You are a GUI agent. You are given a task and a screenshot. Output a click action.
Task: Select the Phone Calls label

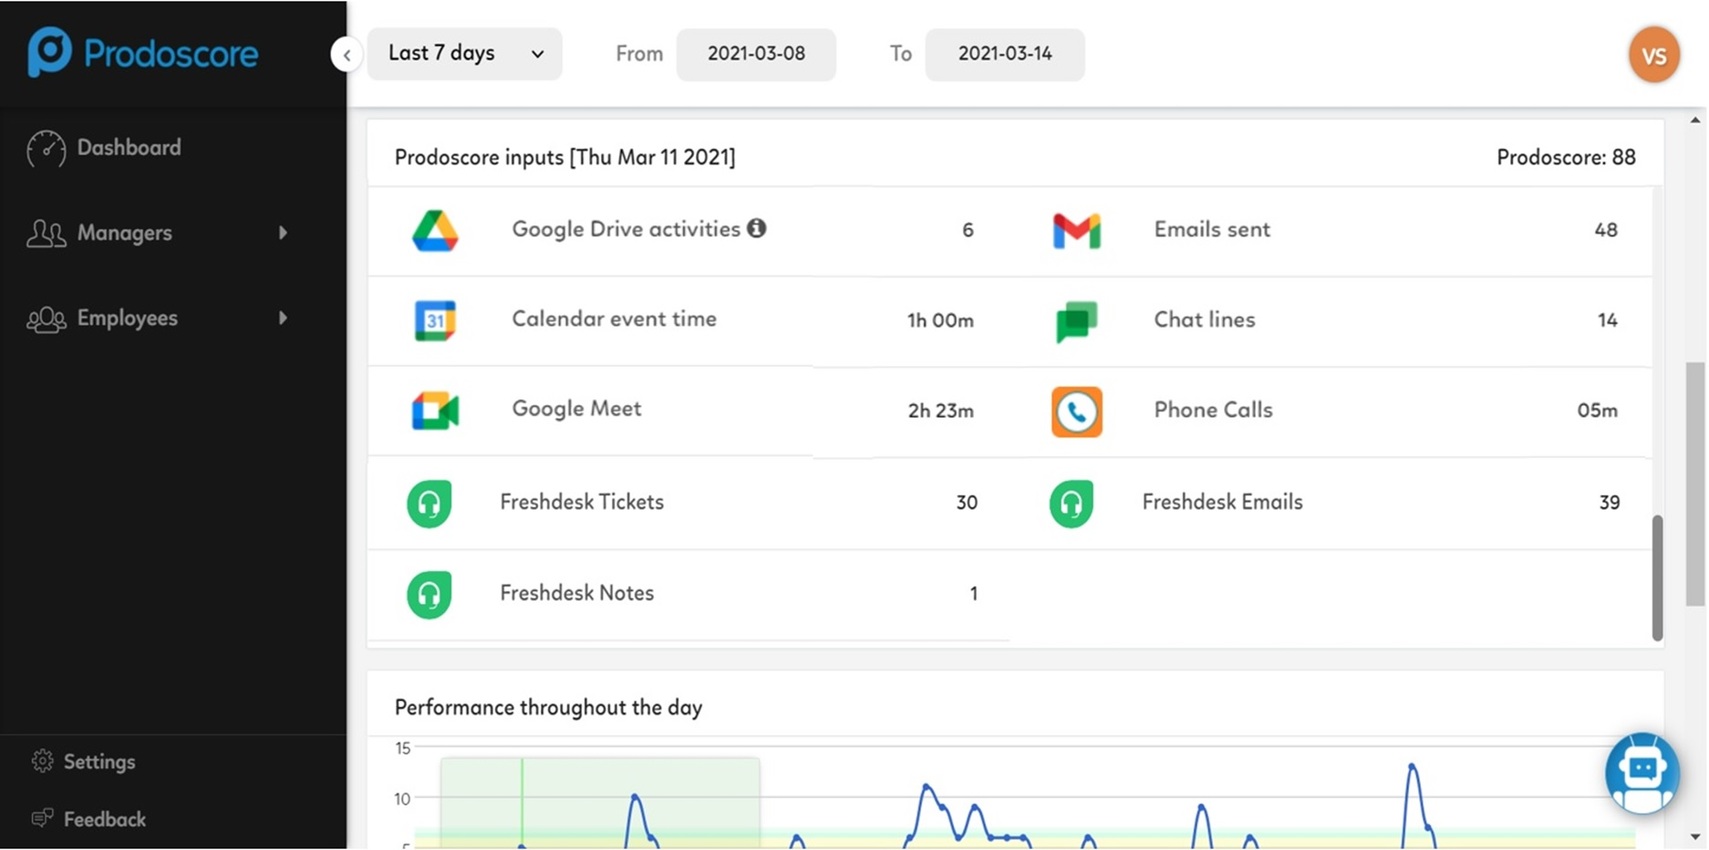pos(1213,409)
